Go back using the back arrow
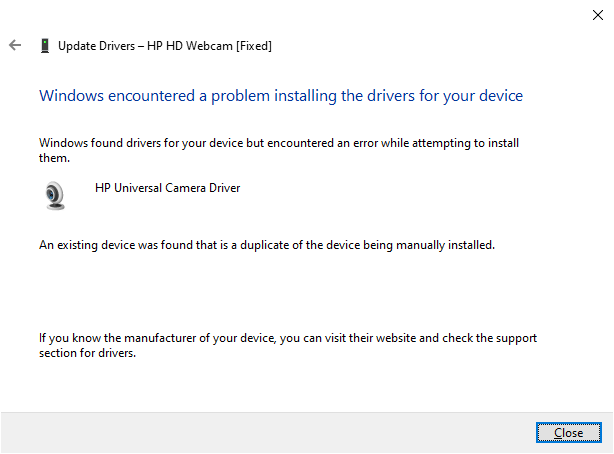 pyautogui.click(x=15, y=45)
